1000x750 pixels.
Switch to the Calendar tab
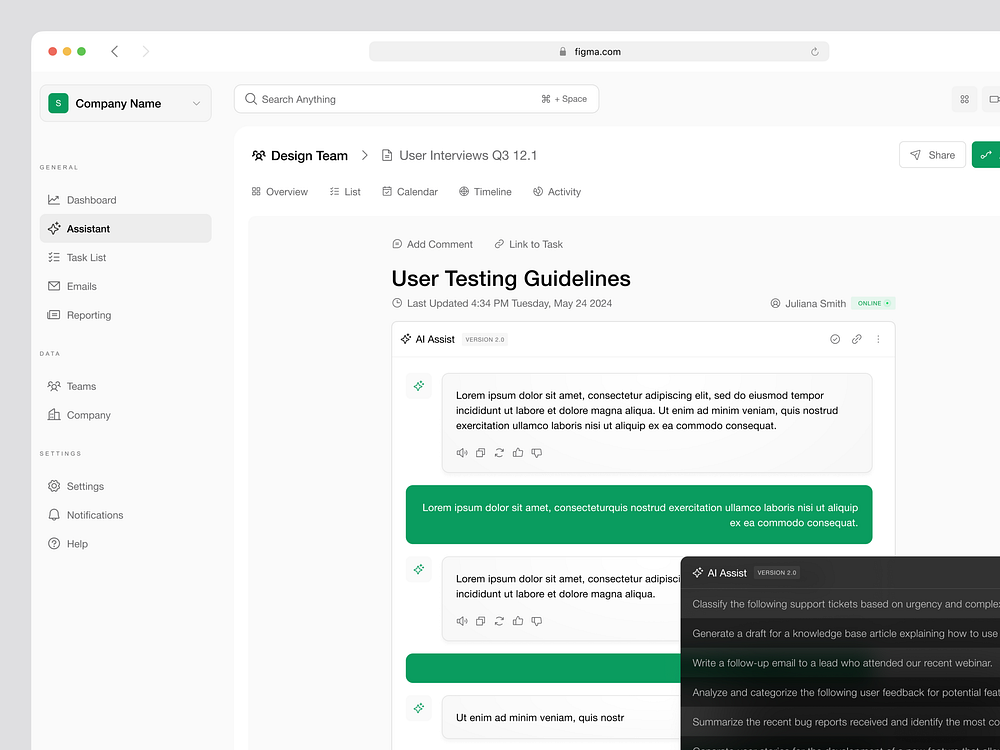coord(410,191)
